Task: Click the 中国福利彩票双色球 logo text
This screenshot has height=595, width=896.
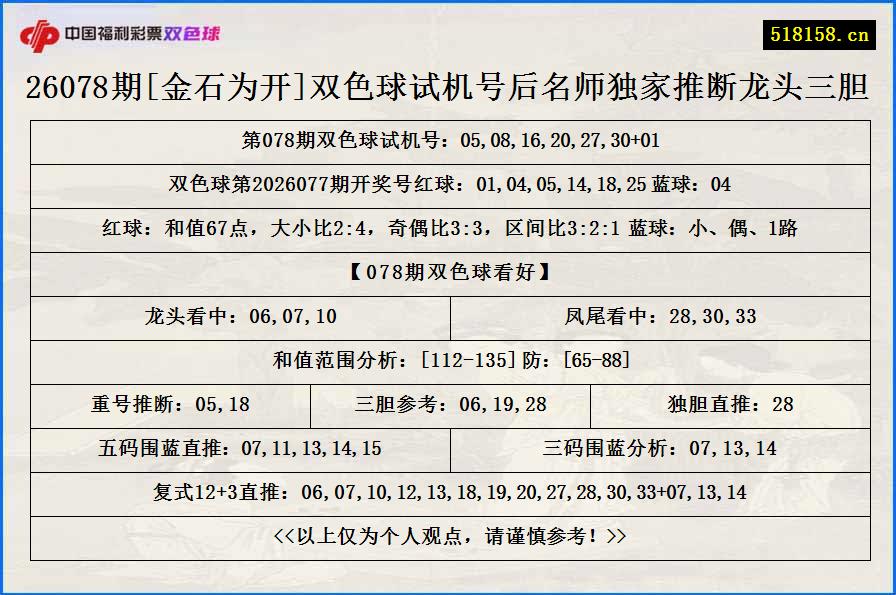Action: 142,34
